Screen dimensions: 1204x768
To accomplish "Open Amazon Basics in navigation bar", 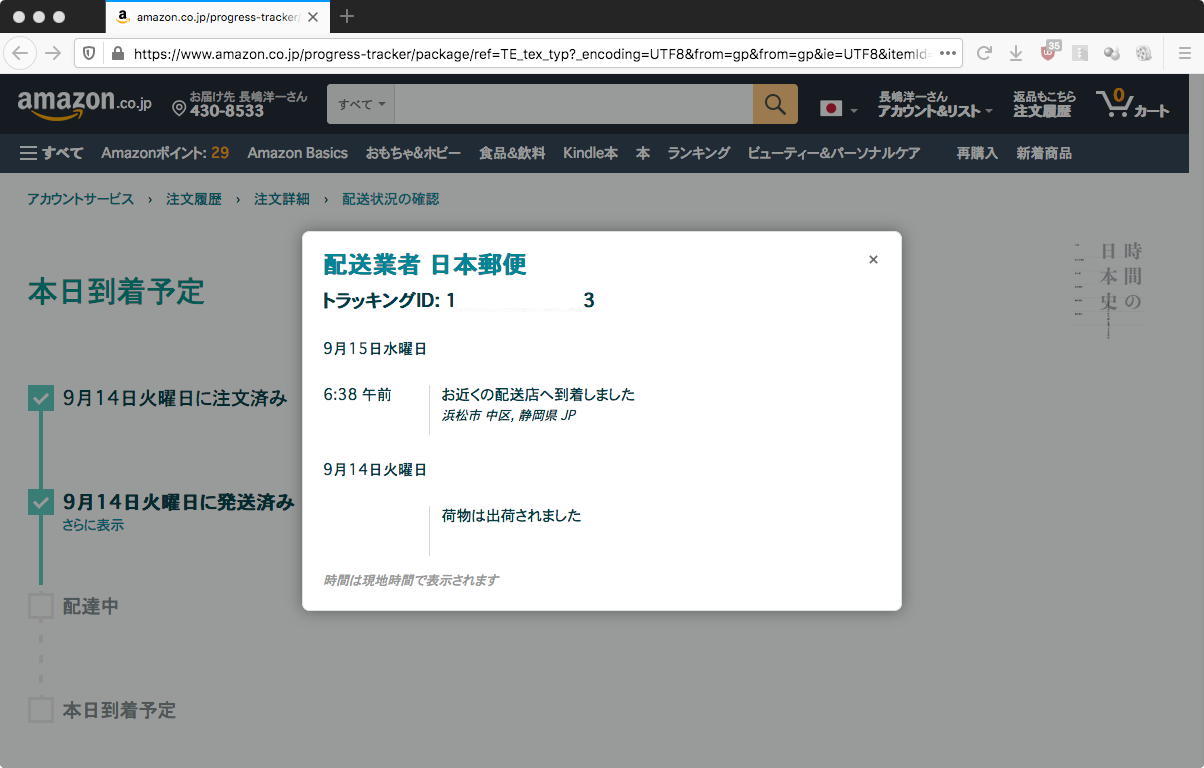I will point(297,153).
